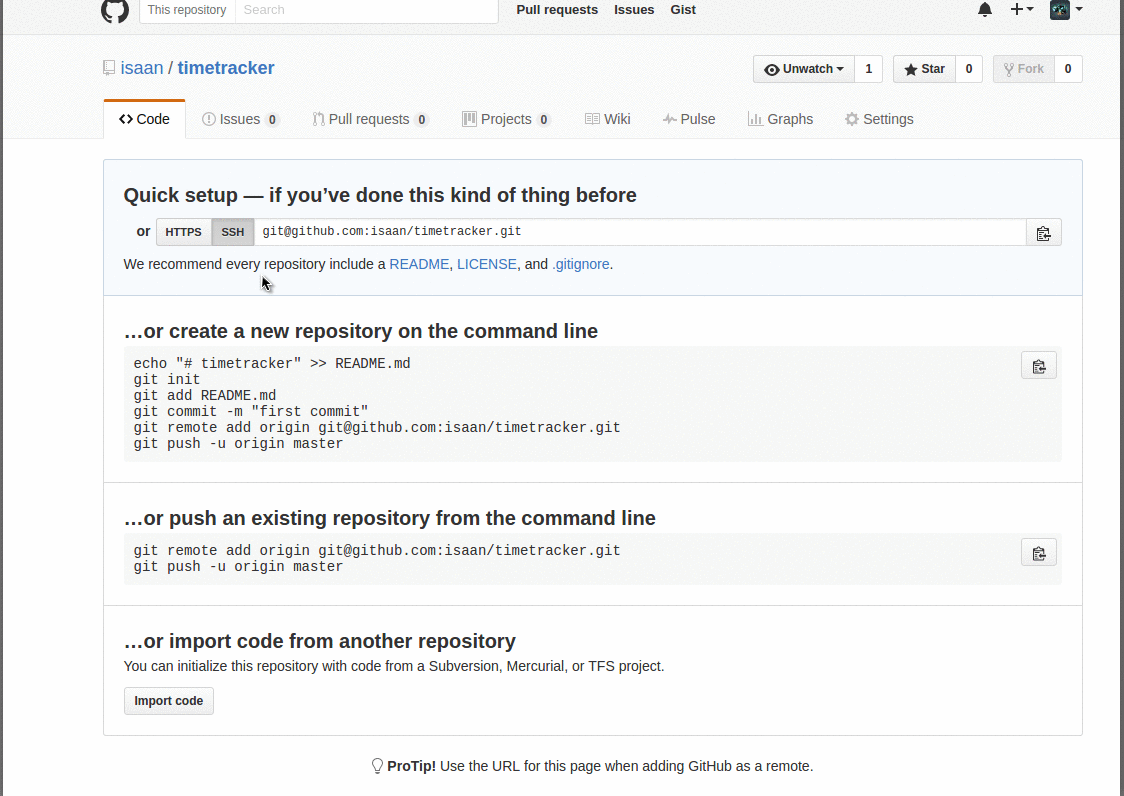1124x796 pixels.
Task: Go to Issues in top navigation
Action: coord(634,10)
